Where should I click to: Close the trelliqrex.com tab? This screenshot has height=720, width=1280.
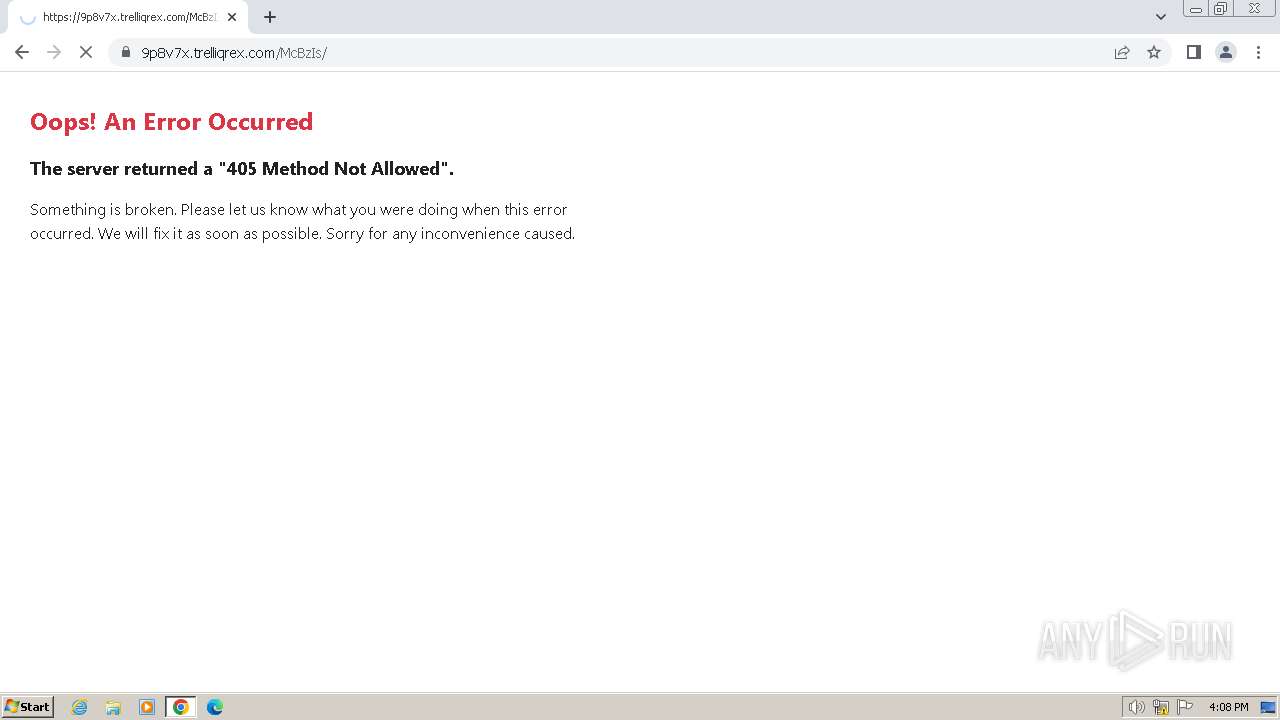point(232,17)
